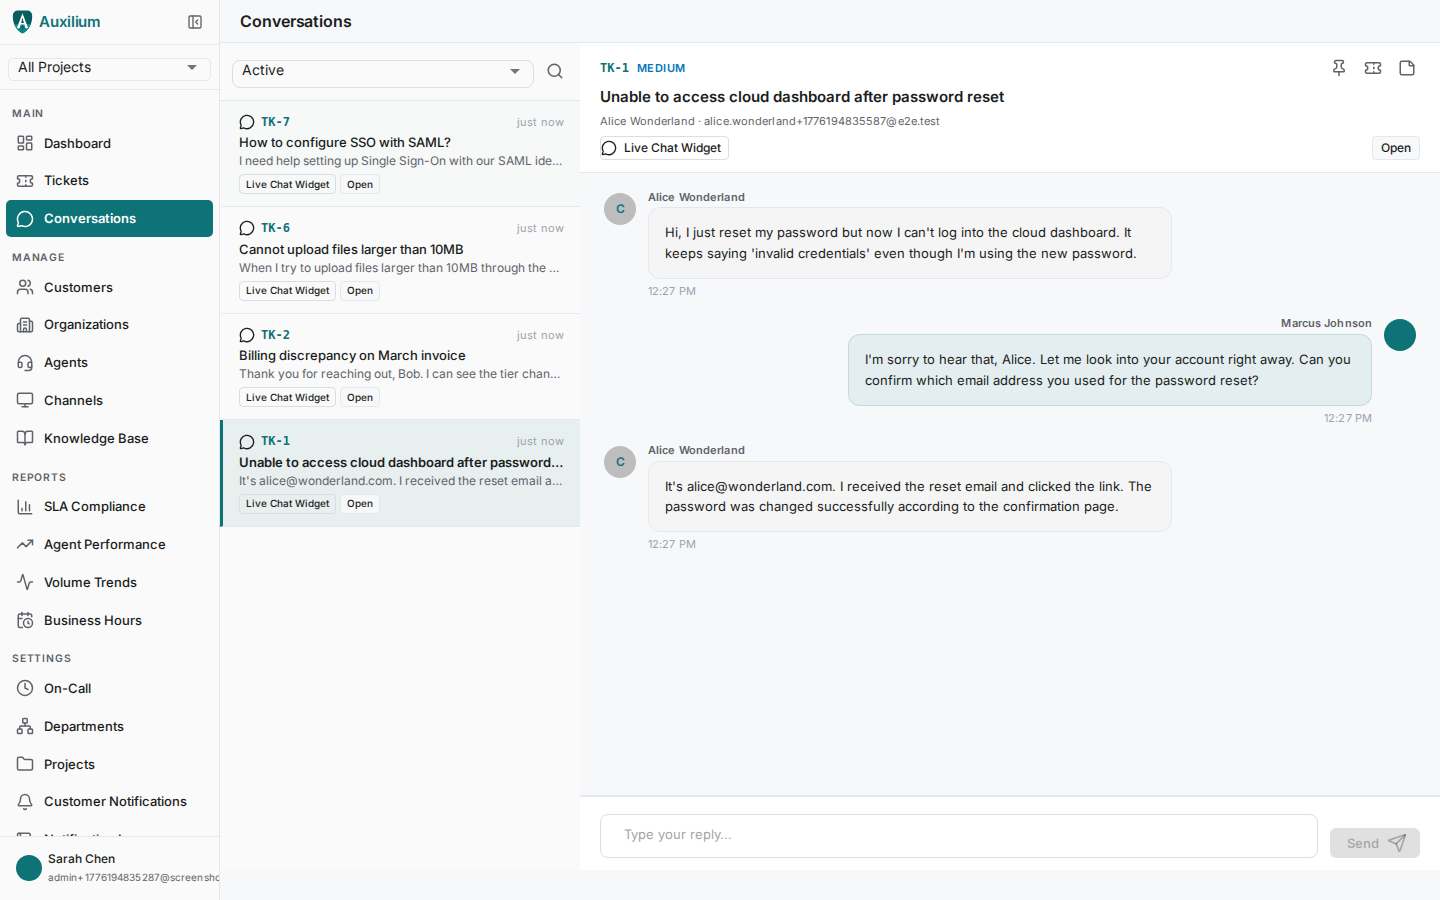Click the Auxilium logo
Screen dimensions: 1440x900
57,21
